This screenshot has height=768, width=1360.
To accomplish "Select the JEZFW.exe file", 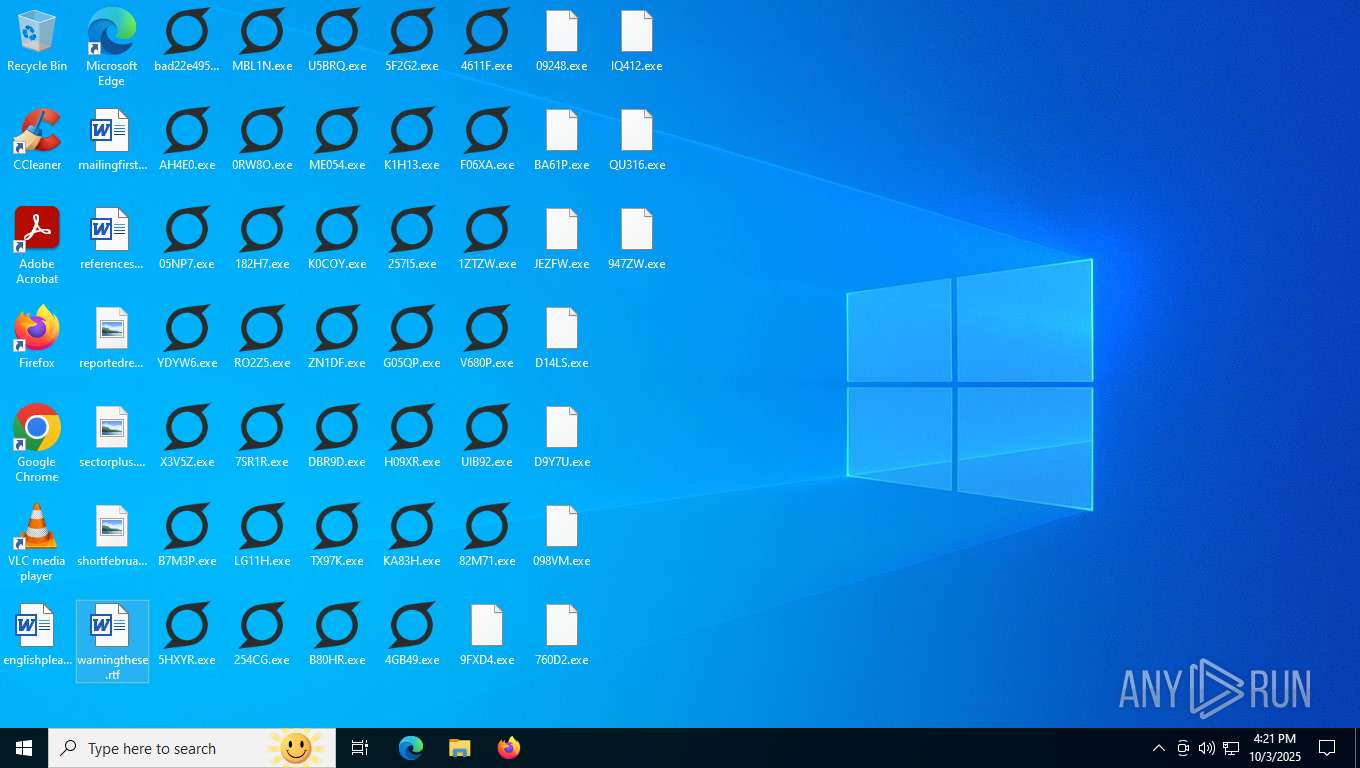I will click(x=562, y=239).
